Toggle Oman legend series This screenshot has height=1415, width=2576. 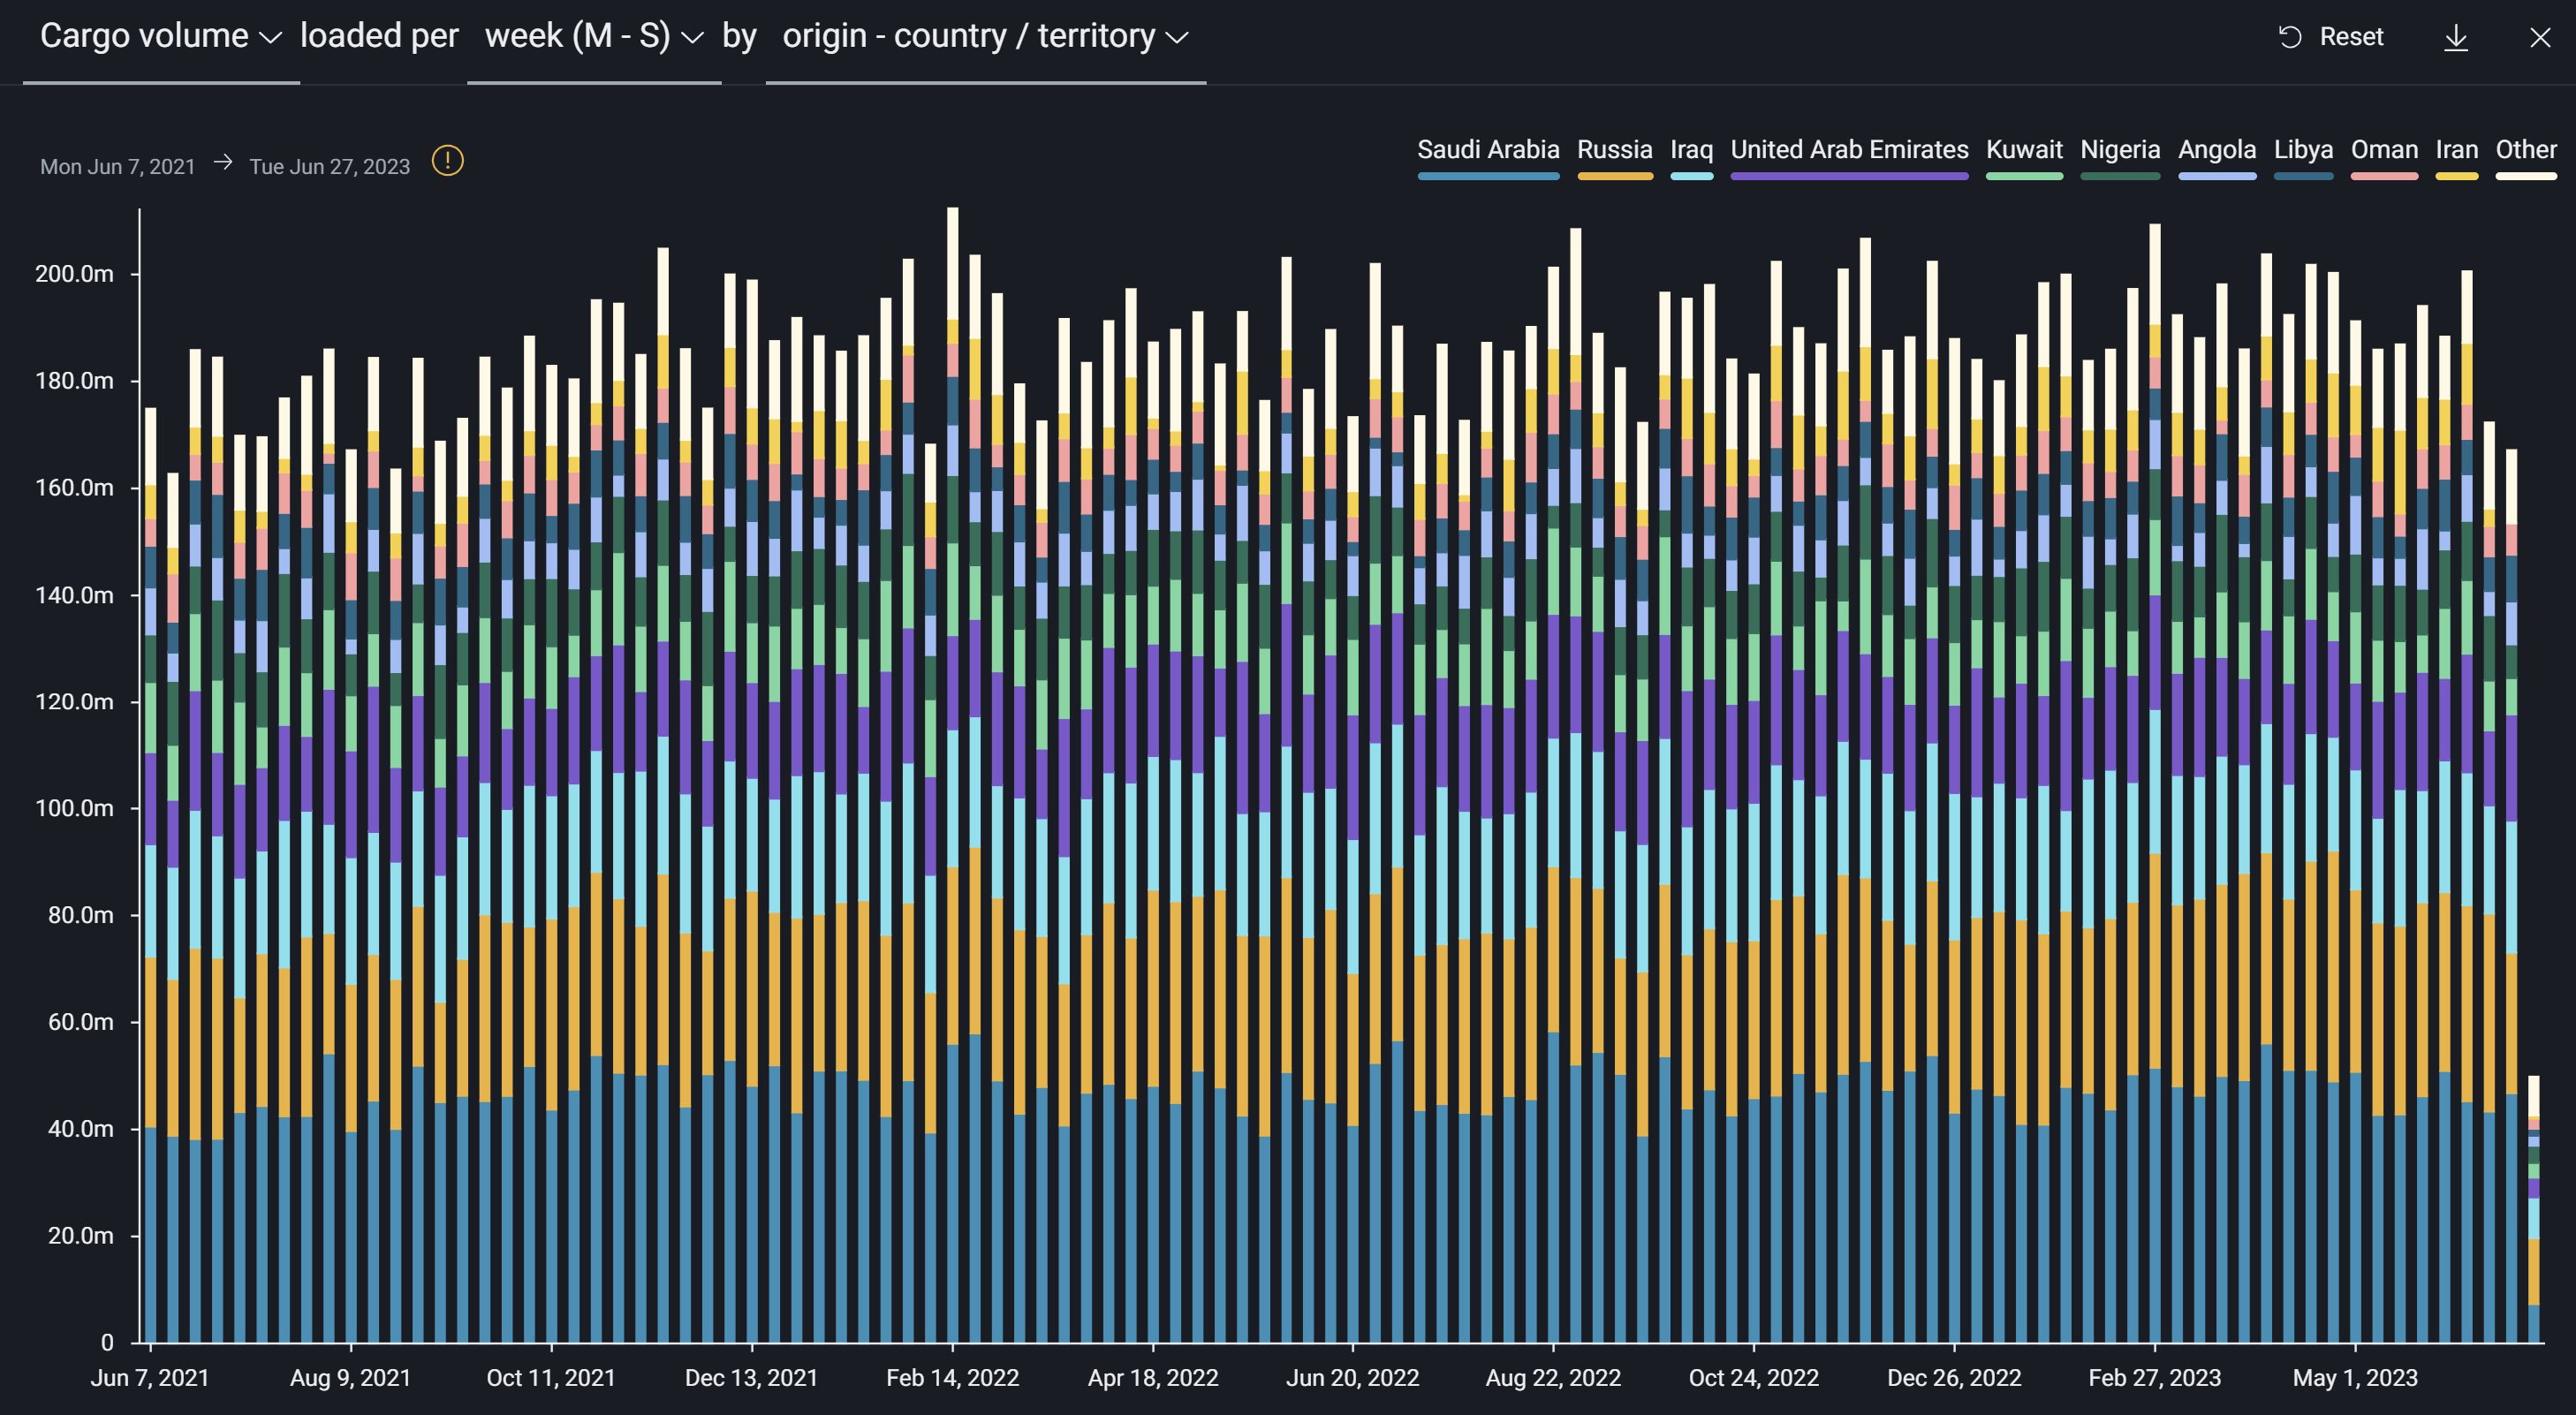(2384, 157)
